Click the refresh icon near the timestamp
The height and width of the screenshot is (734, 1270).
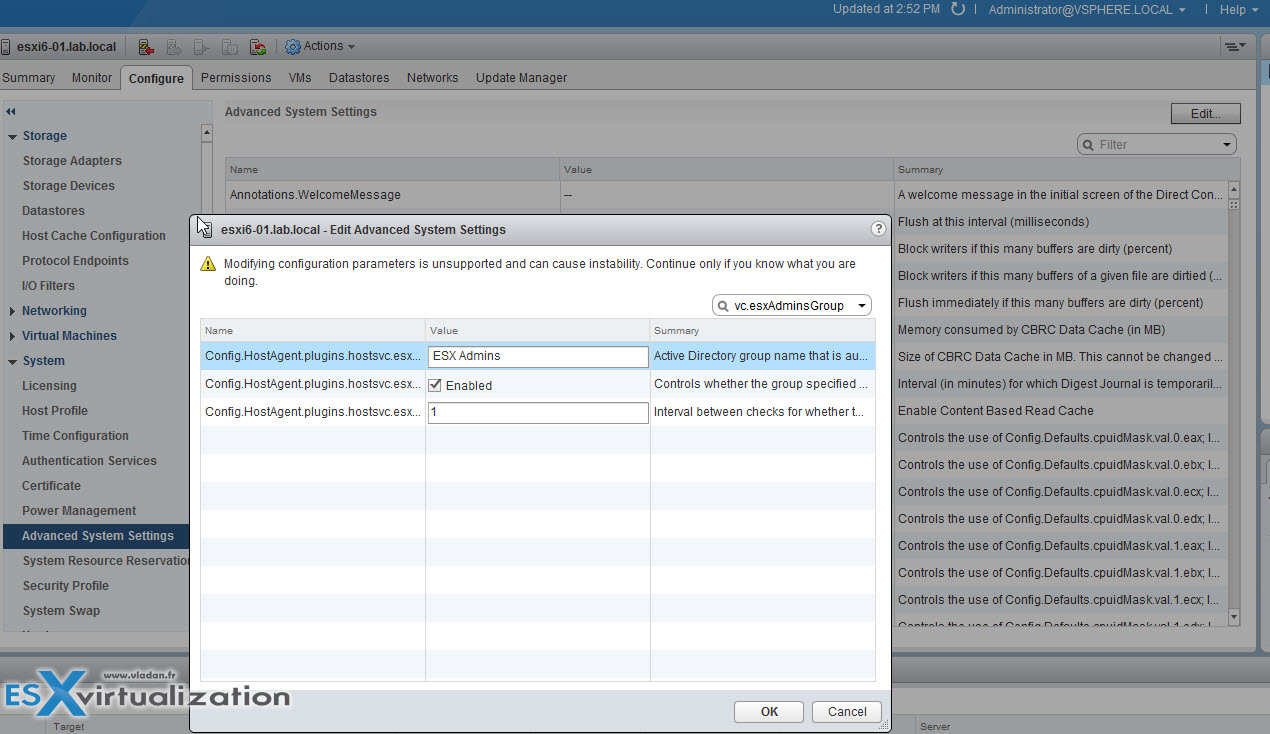(958, 9)
